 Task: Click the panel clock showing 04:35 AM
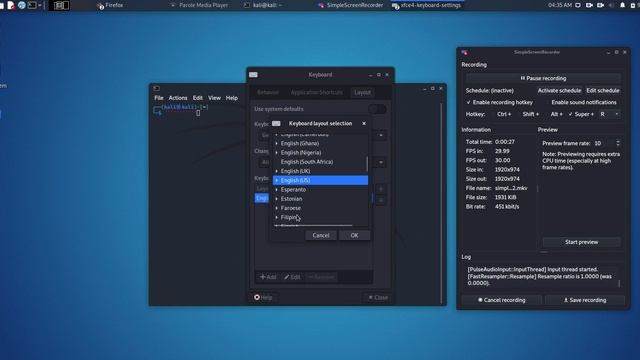point(560,5)
